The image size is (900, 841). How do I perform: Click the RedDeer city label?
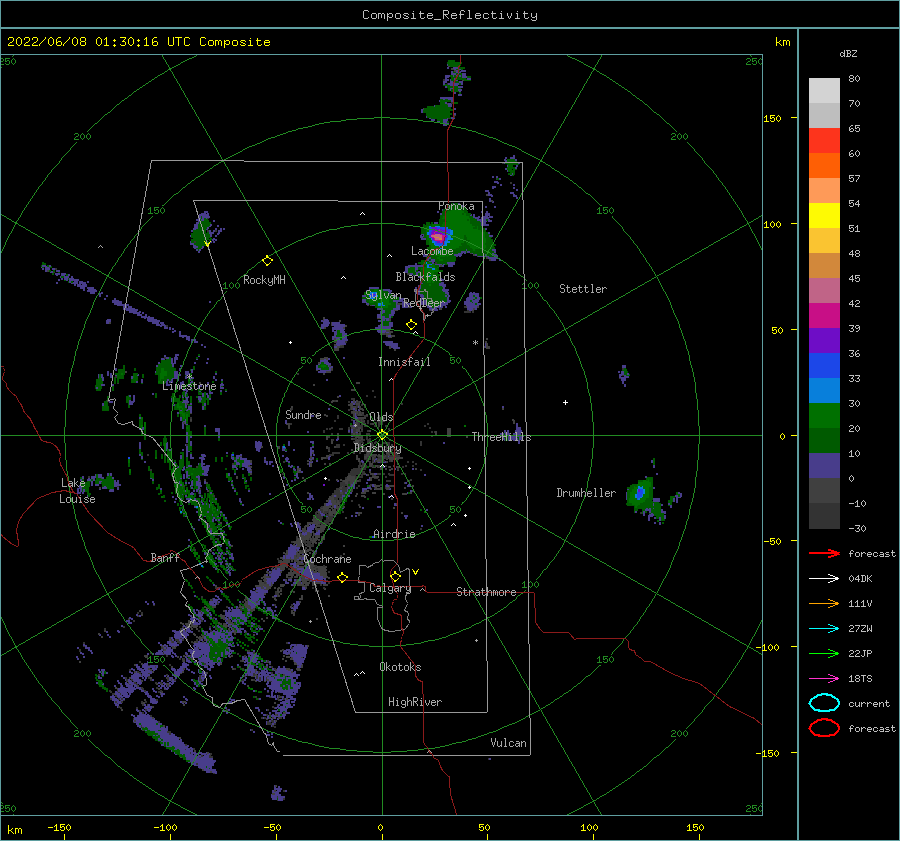pyautogui.click(x=424, y=303)
